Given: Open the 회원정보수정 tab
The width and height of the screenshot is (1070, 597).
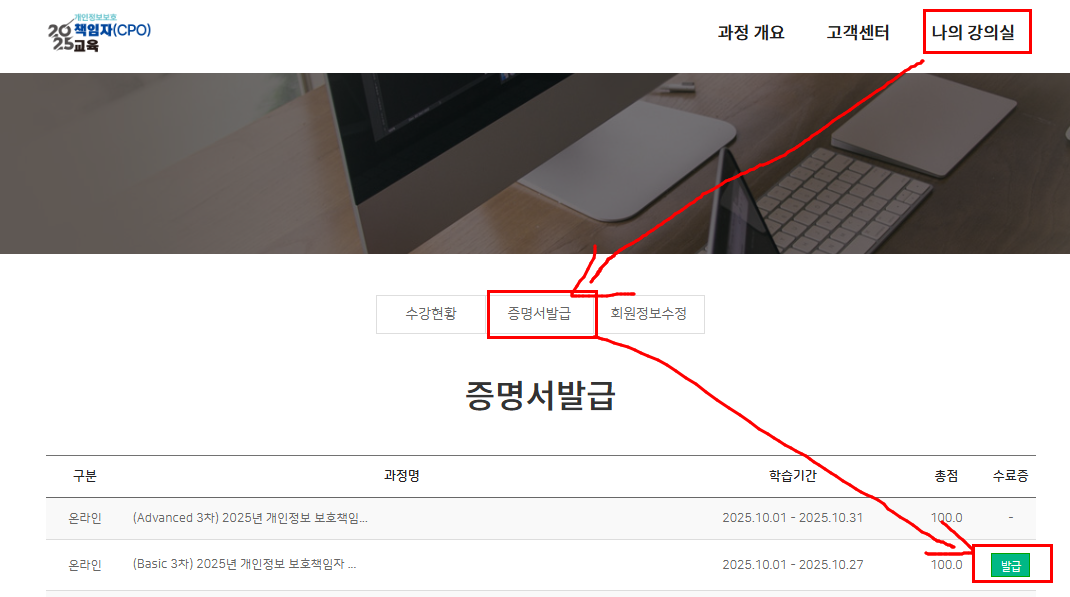Looking at the screenshot, I should (x=649, y=314).
